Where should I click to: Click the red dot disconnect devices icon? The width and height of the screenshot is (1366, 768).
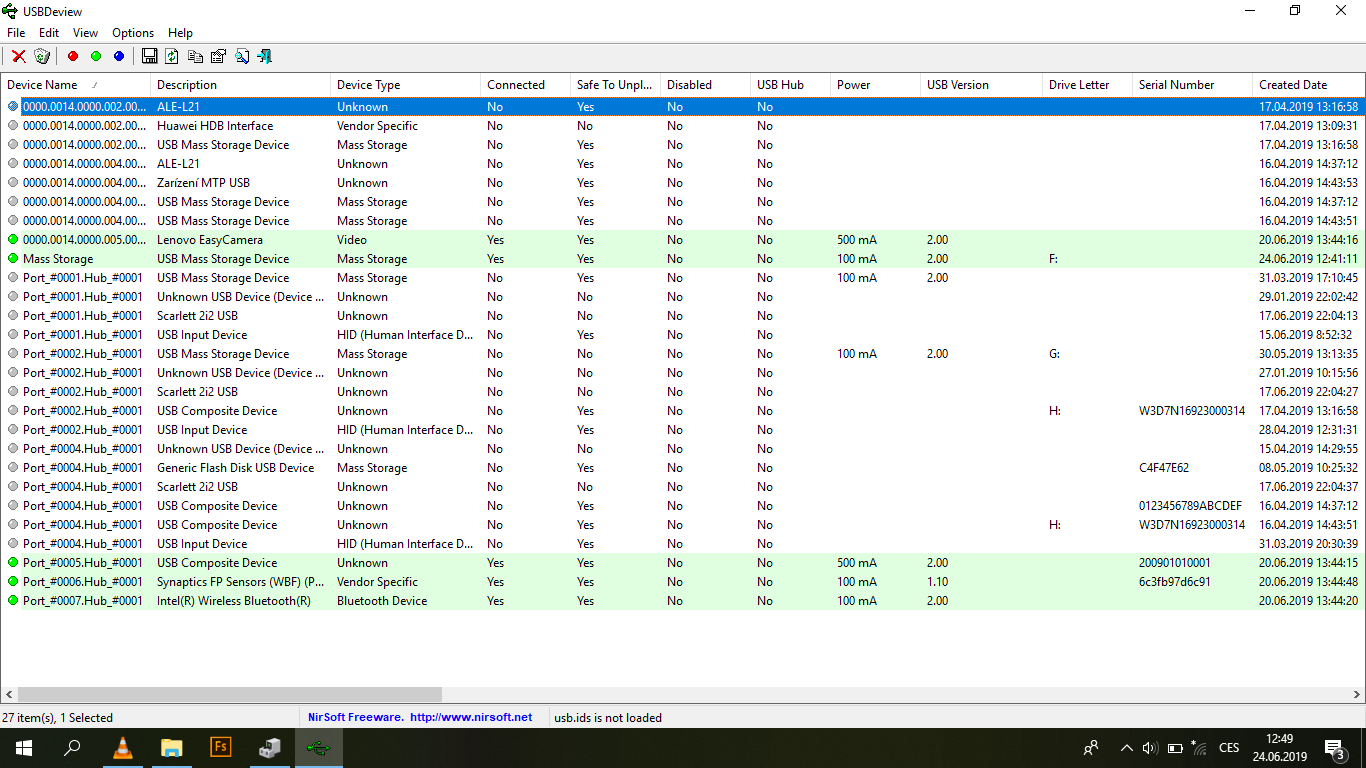72,56
